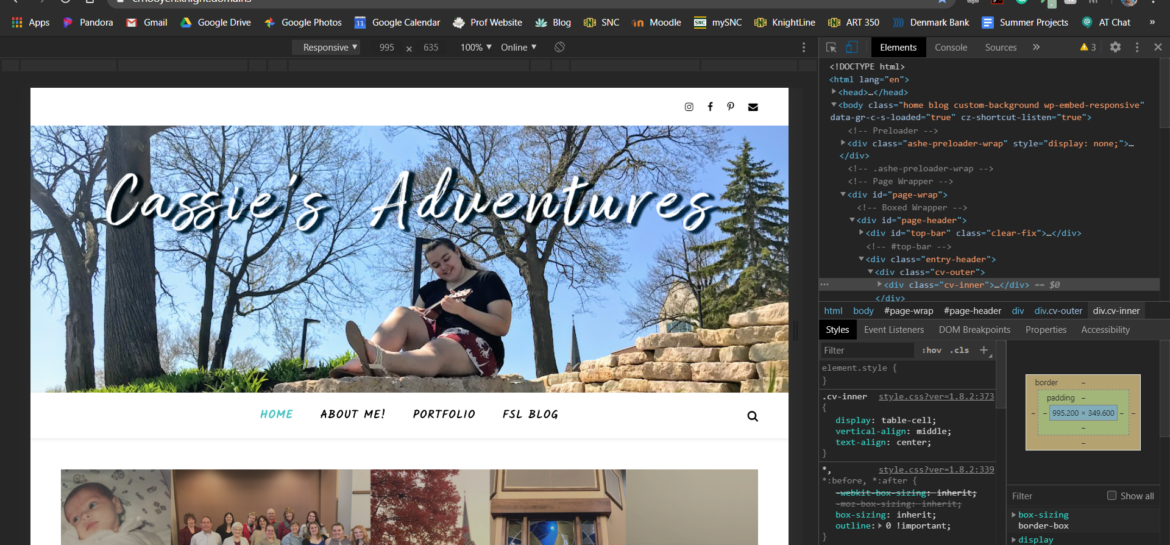This screenshot has width=1170, height=545.
Task: Open the Responsive device dropdown
Action: (330, 47)
